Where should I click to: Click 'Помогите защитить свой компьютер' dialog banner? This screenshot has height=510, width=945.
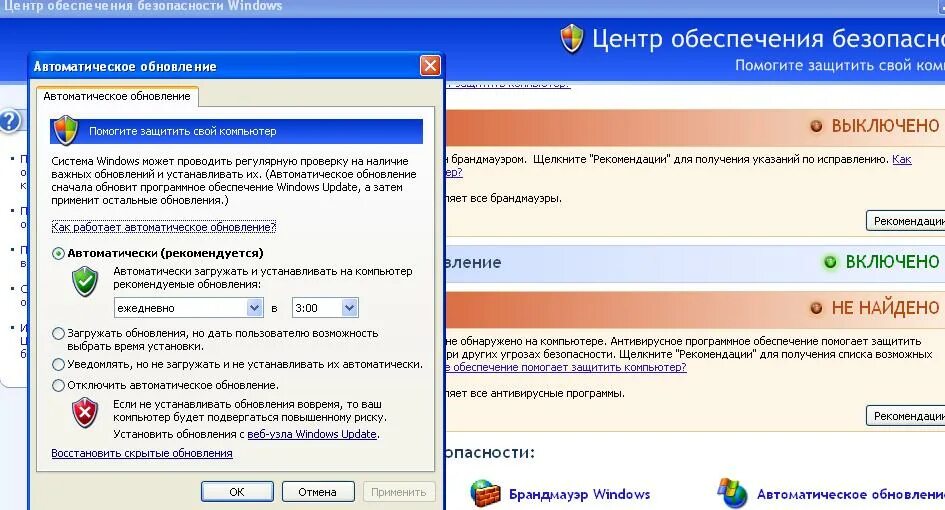236,131
